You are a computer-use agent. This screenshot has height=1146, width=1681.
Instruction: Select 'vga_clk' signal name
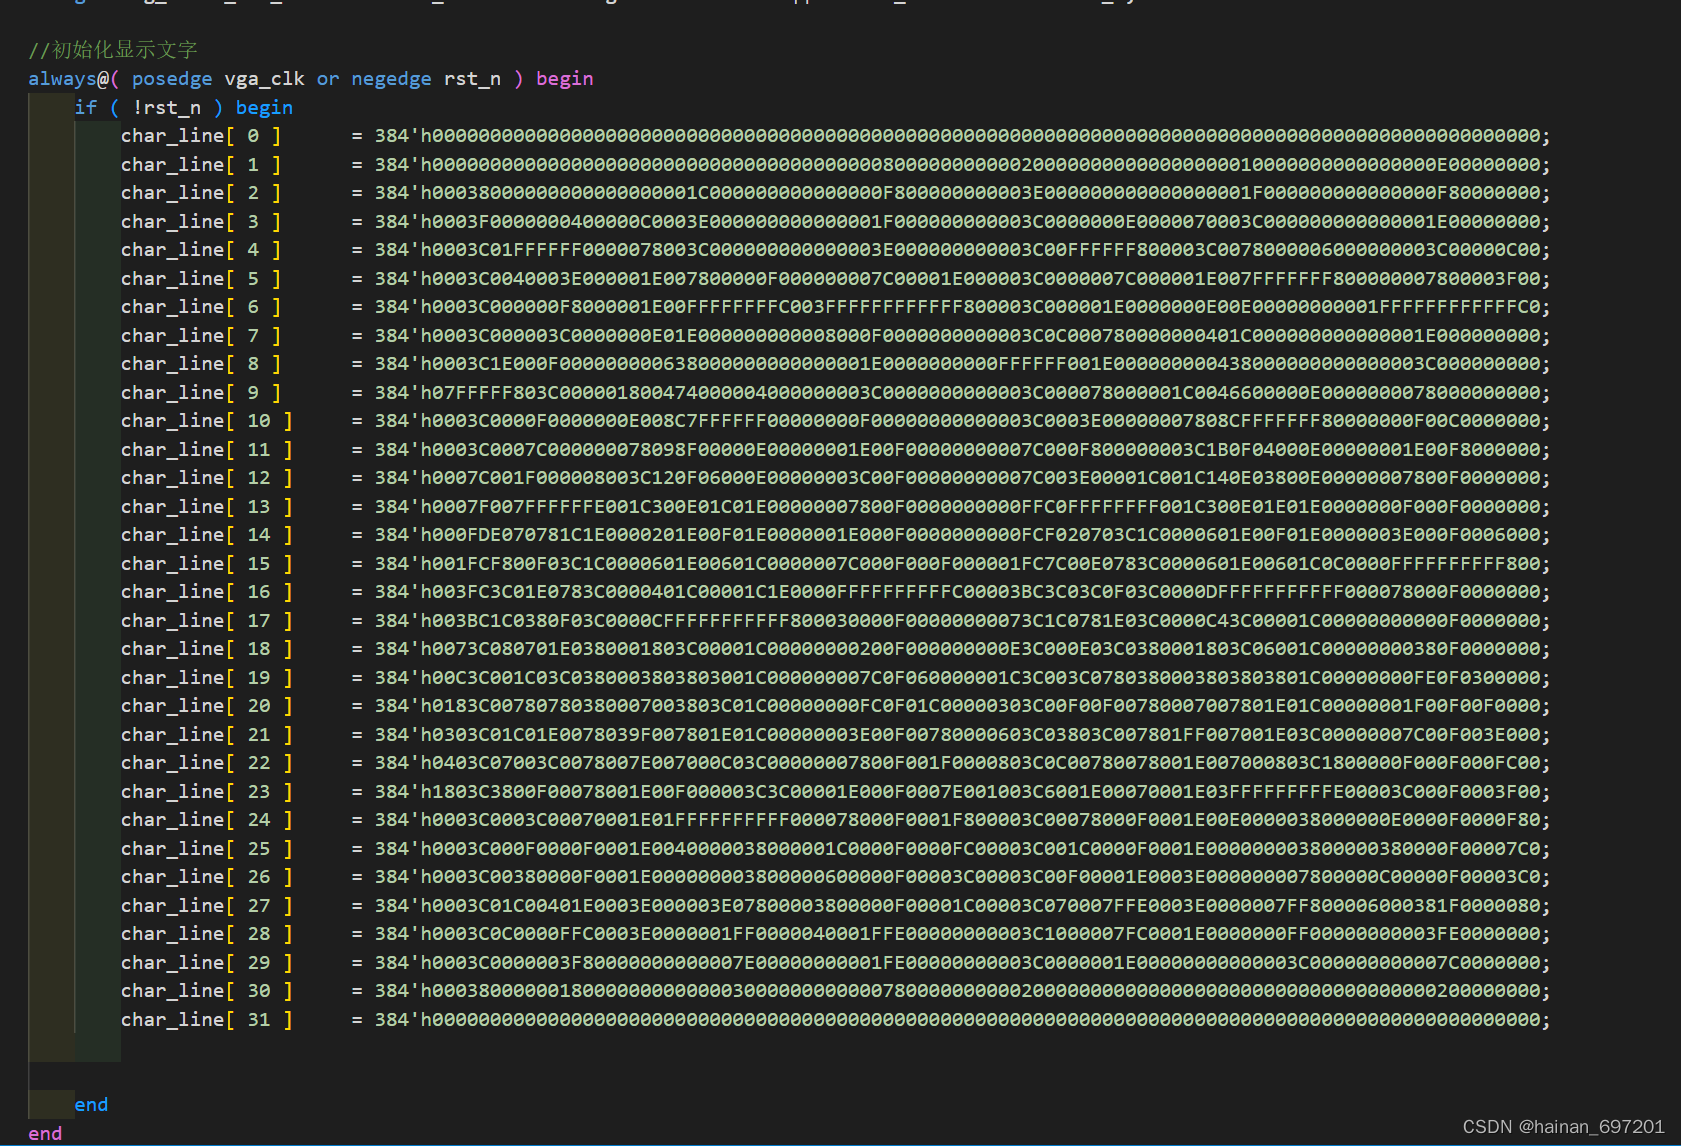264,79
